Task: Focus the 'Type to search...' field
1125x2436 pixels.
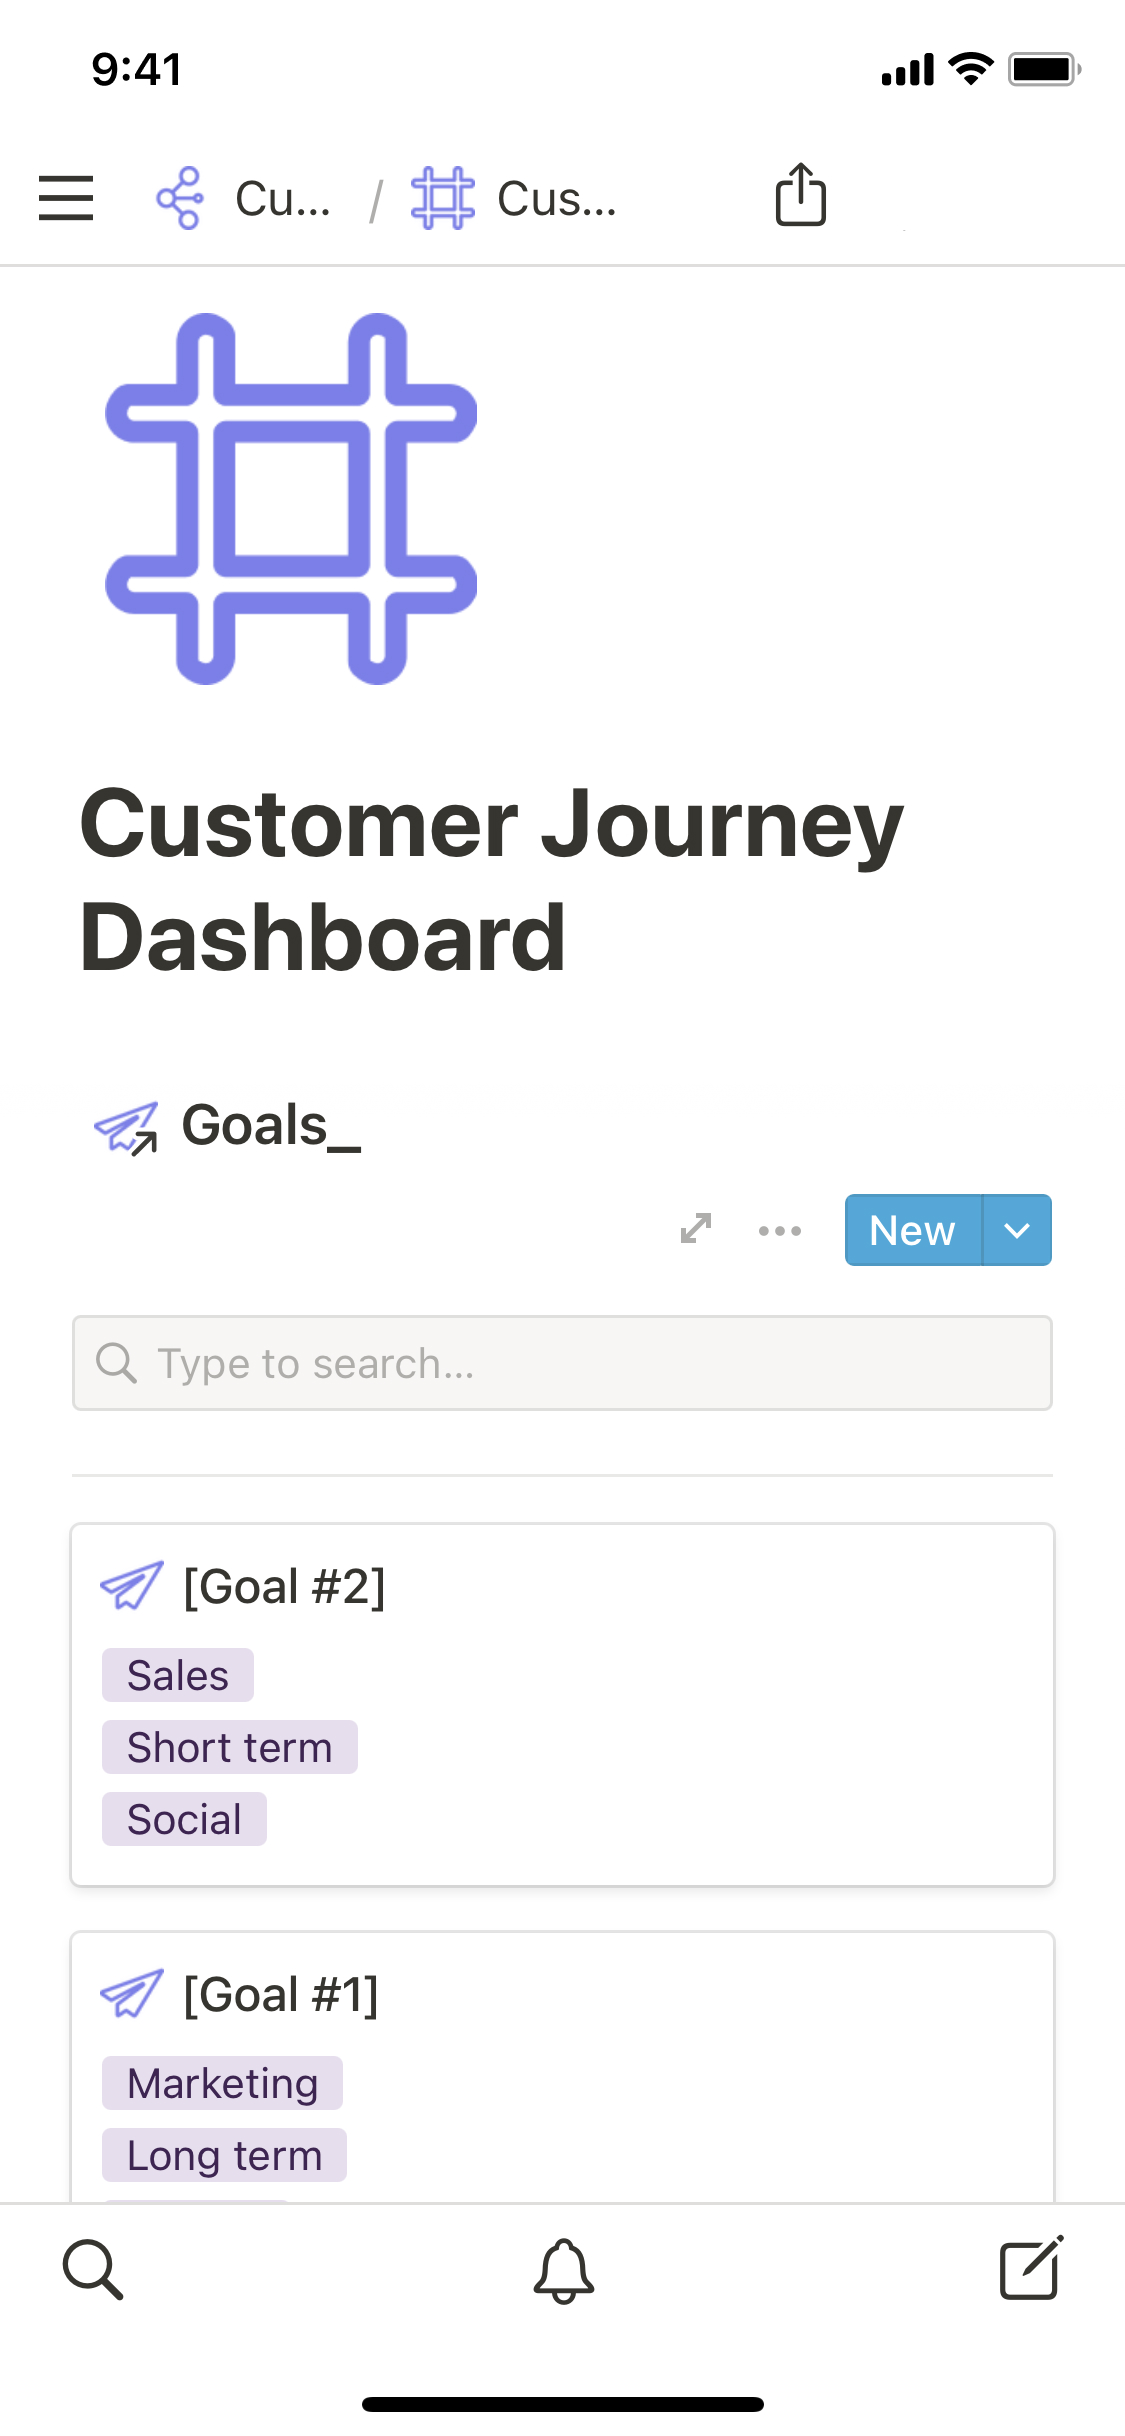Action: point(562,1363)
